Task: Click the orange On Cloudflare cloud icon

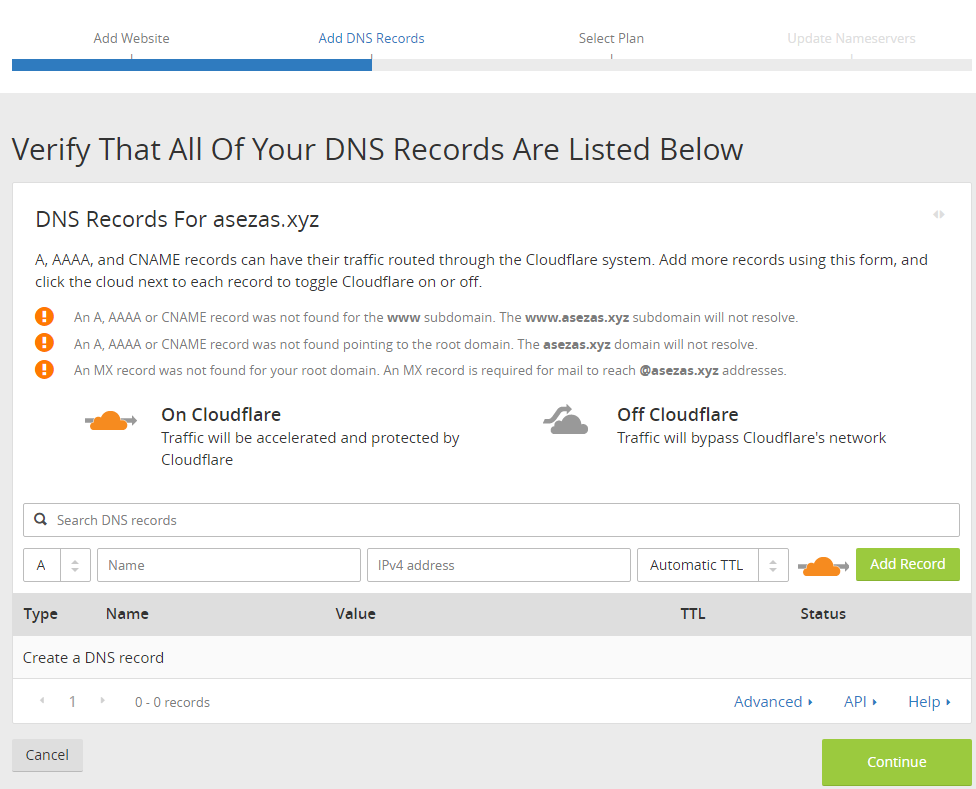Action: click(111, 420)
